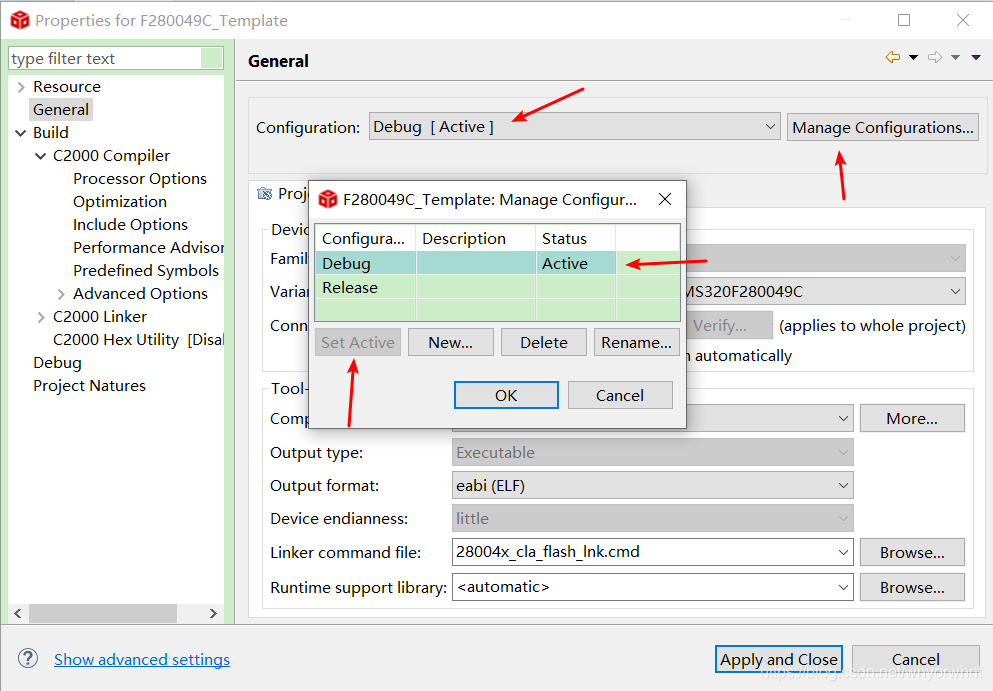The height and width of the screenshot is (691, 993).
Task: Open the view menu triangle in General header
Action: point(976,58)
